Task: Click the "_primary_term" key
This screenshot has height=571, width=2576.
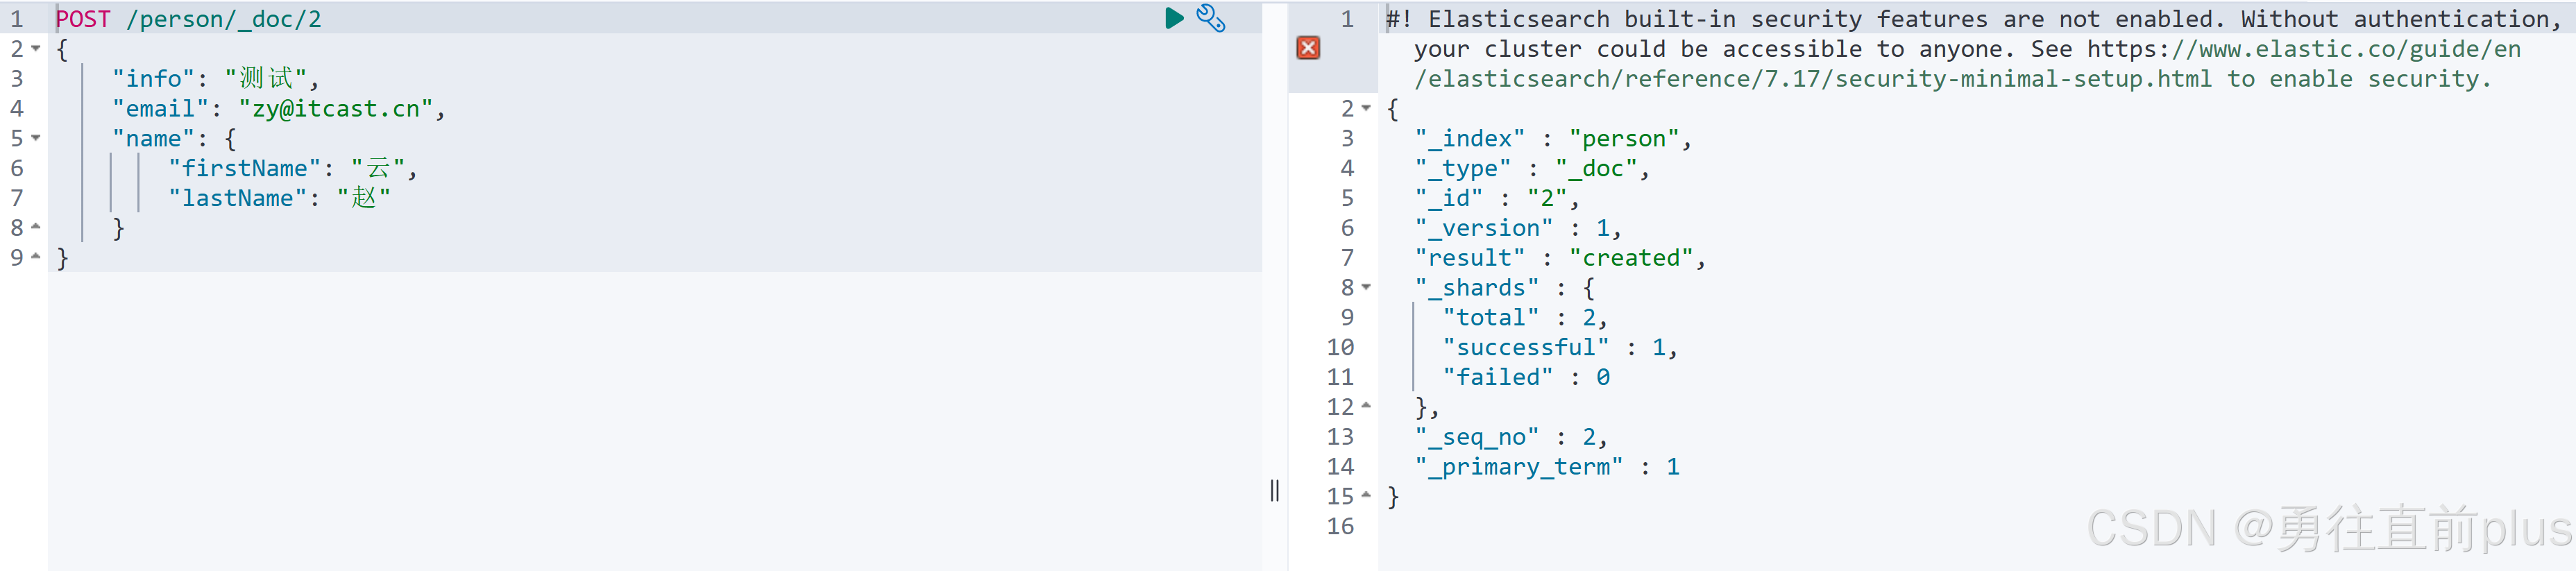Action: [1518, 466]
